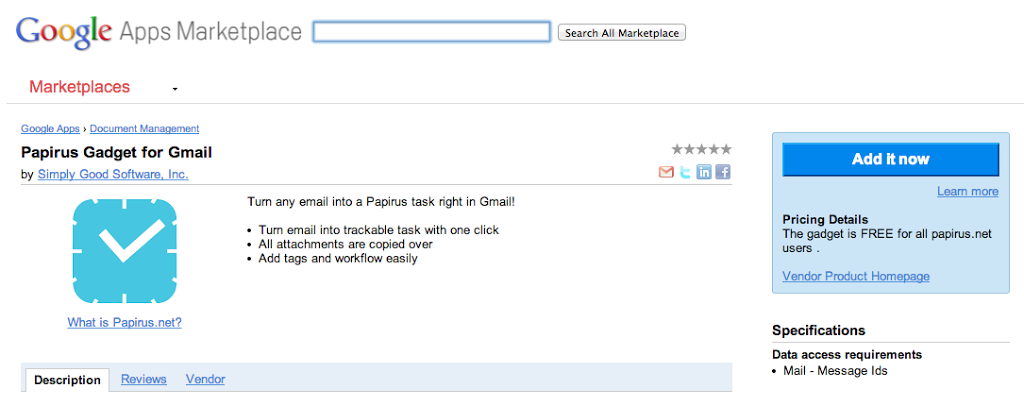Share via the email envelope icon
Screen dimensions: 1024x406
(665, 172)
